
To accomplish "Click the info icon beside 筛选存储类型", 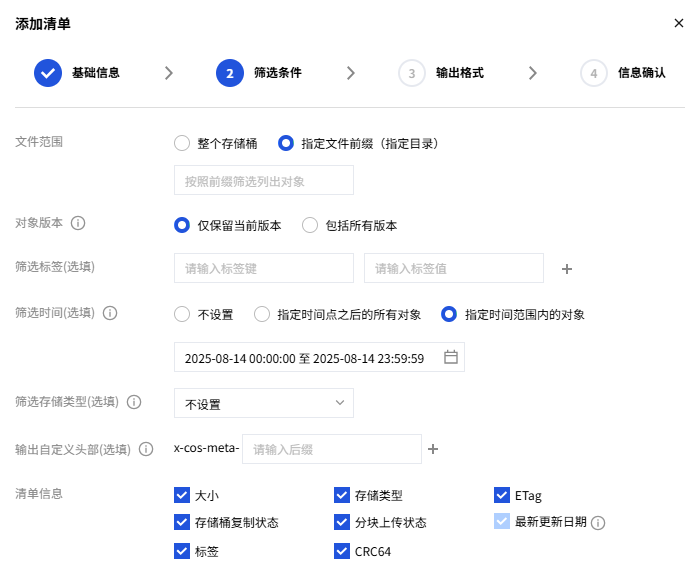I will coord(134,402).
